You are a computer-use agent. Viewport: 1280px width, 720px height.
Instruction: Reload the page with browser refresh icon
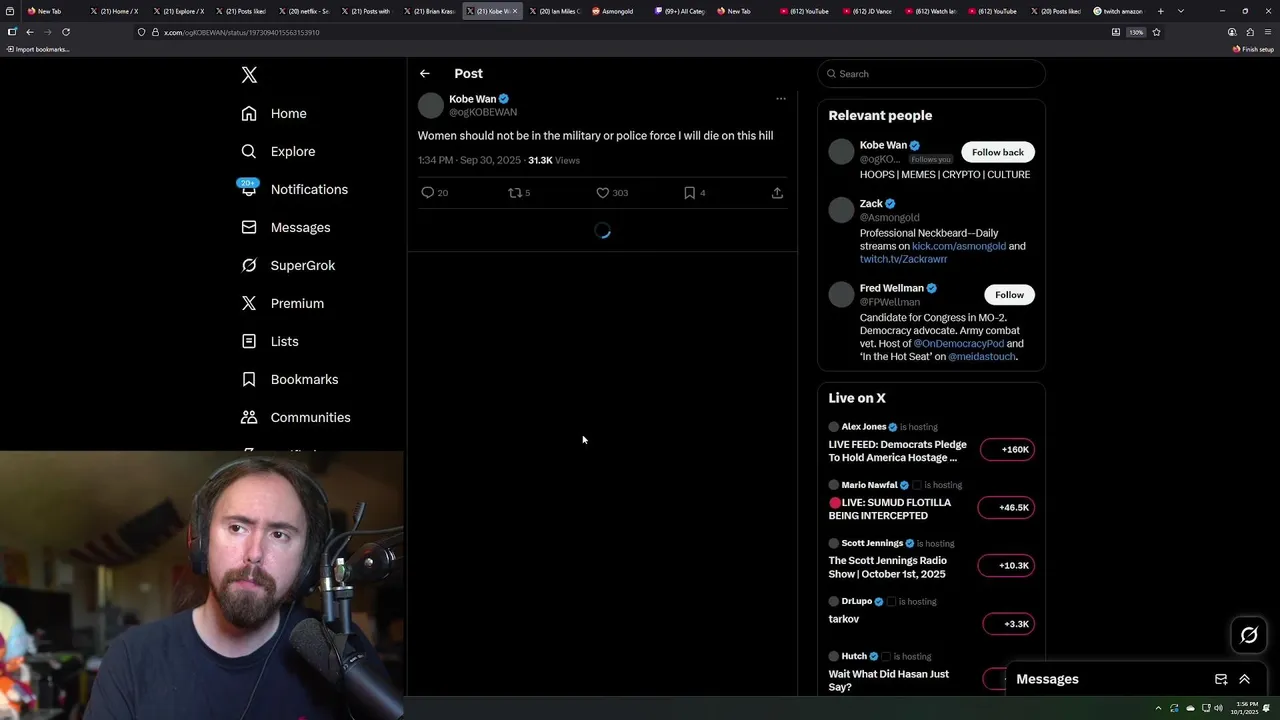(x=66, y=32)
